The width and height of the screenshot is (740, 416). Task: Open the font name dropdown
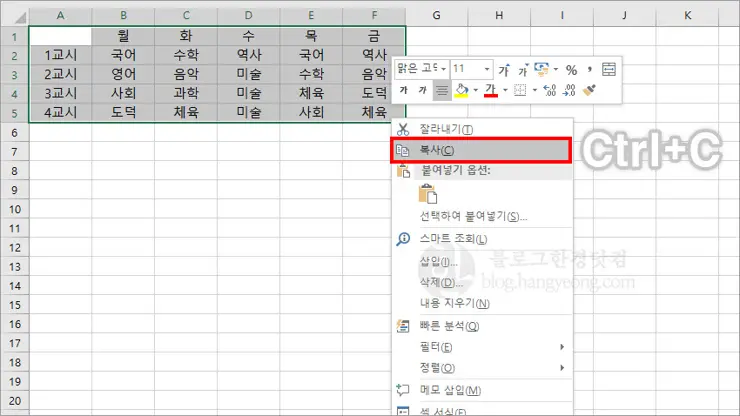click(x=443, y=69)
